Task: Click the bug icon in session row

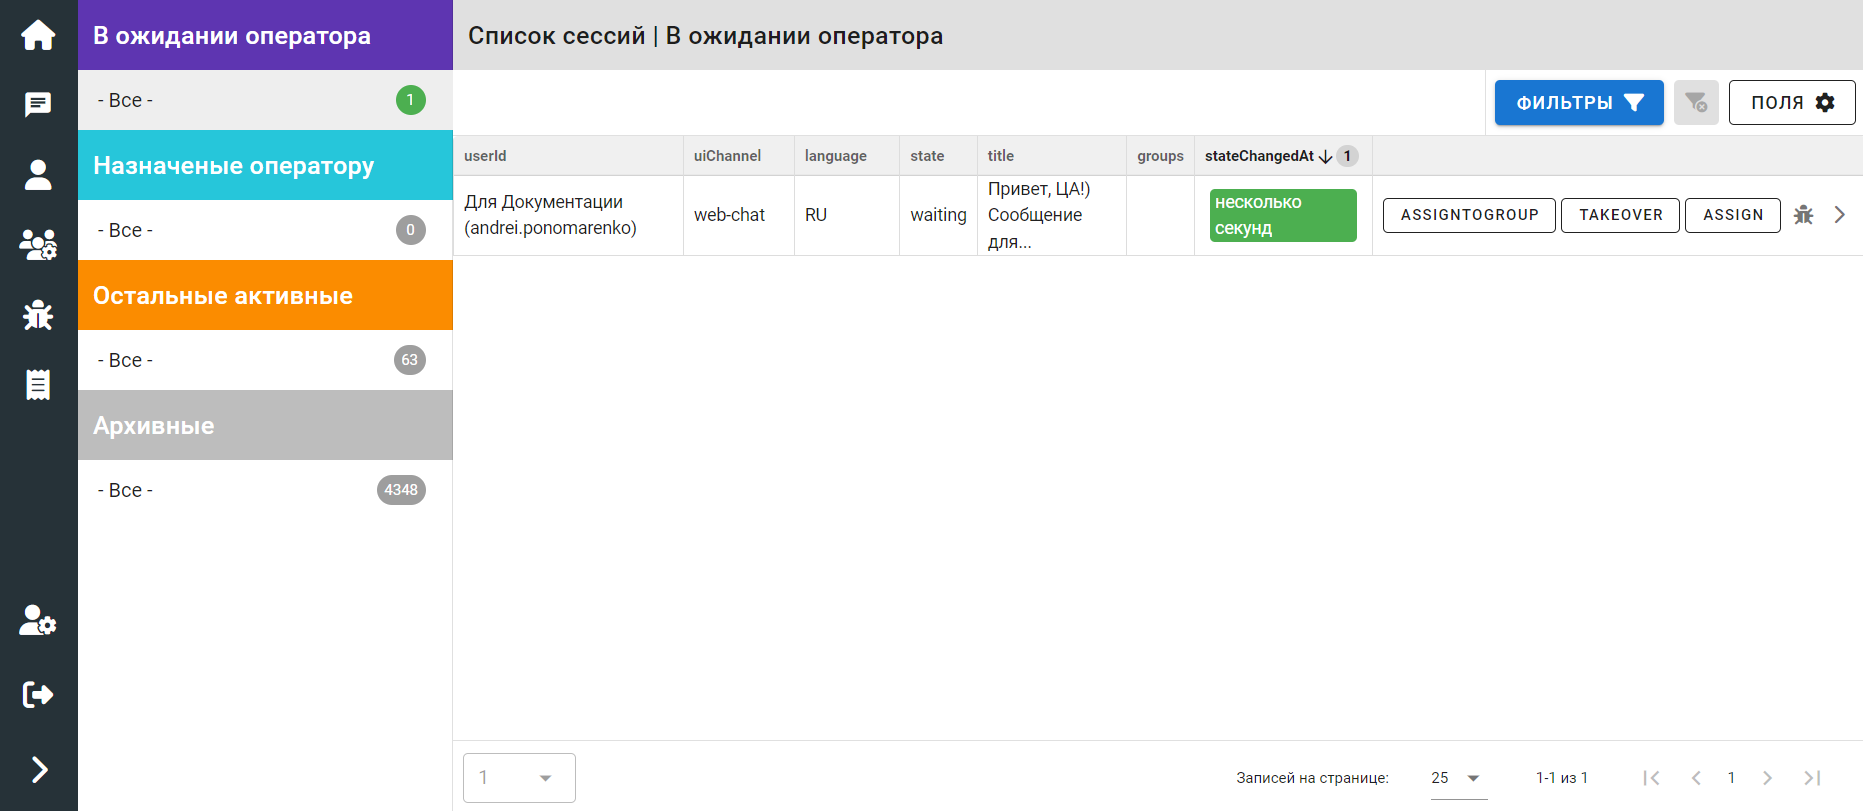Action: (x=1803, y=215)
